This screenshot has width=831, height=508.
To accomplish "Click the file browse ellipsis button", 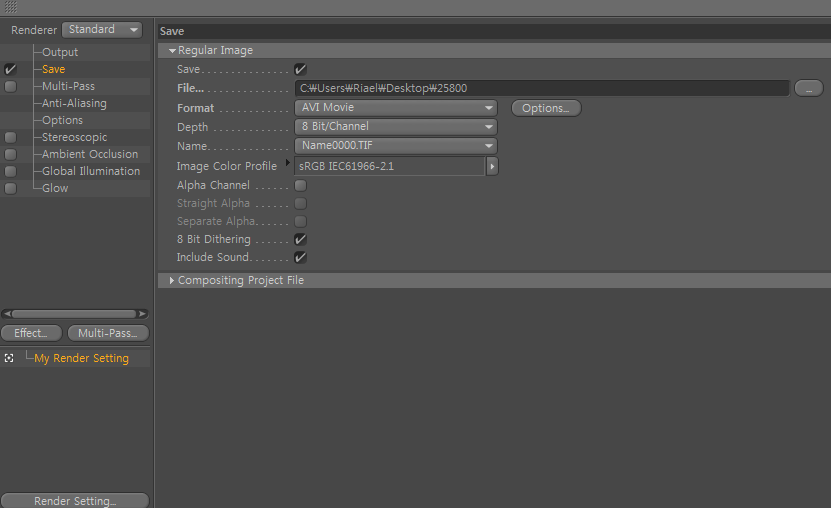I will click(808, 89).
